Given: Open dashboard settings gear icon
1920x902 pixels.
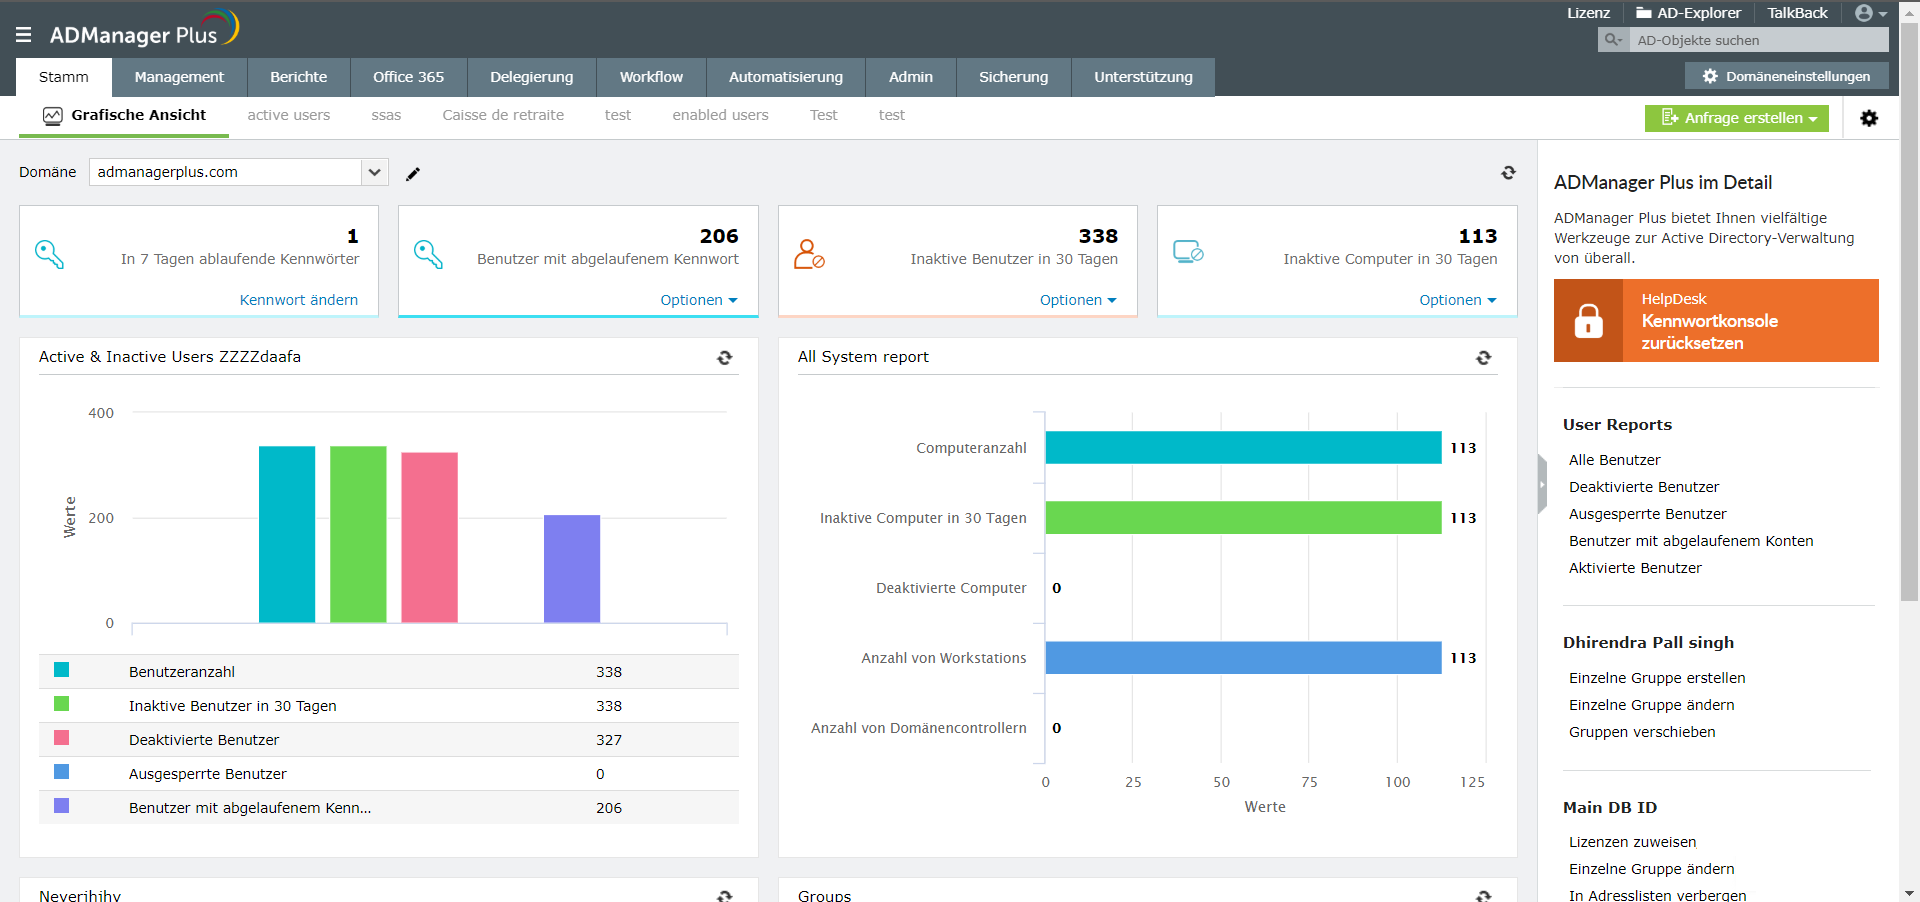Looking at the screenshot, I should pyautogui.click(x=1868, y=118).
